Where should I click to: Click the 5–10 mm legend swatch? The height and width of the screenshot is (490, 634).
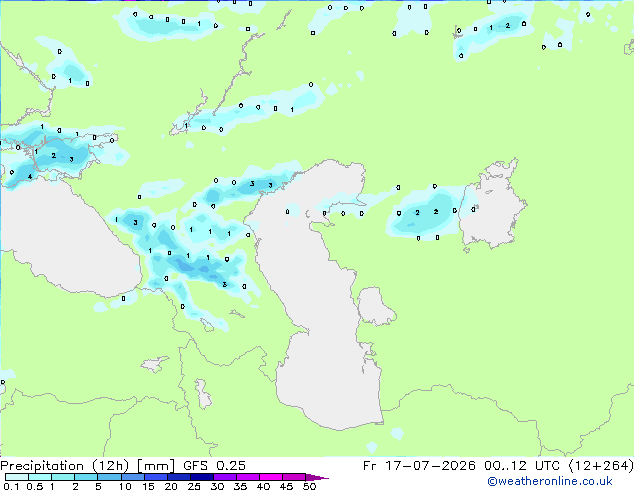(109, 477)
